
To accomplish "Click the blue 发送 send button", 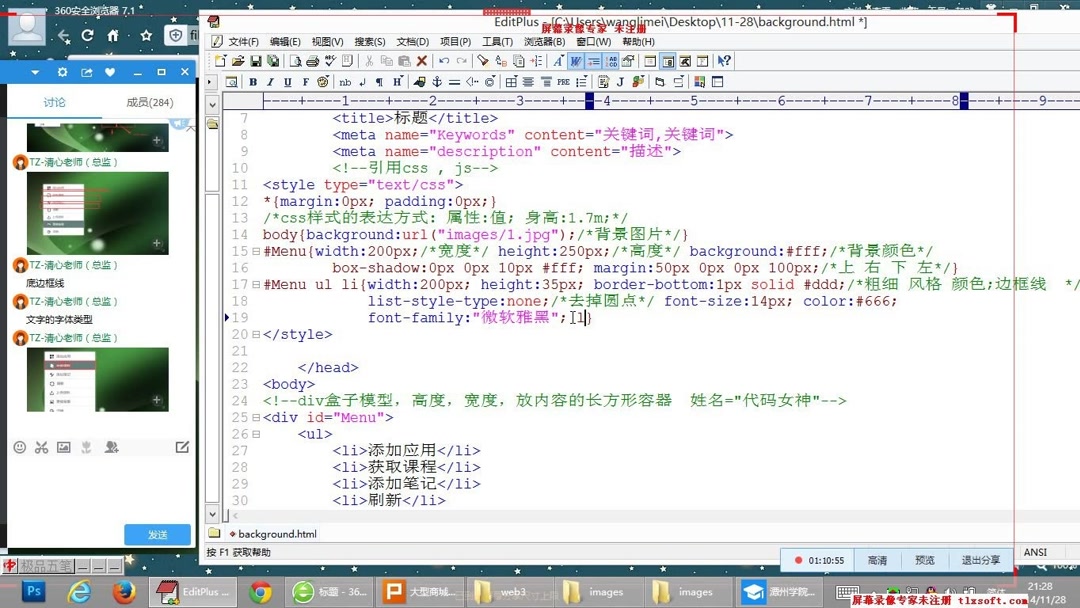I will click(158, 534).
